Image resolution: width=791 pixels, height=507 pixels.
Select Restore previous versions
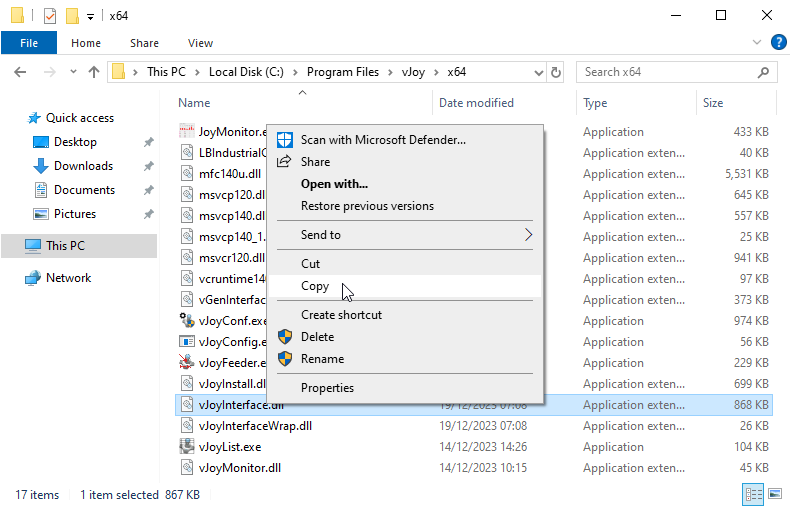point(405,206)
